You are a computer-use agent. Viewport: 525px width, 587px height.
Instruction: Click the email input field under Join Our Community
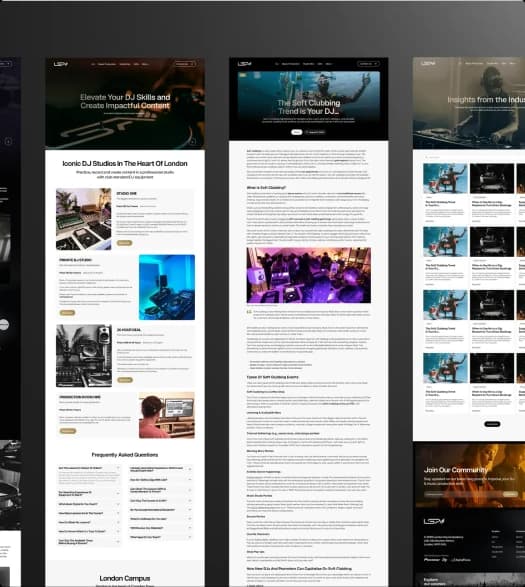pos(463,494)
